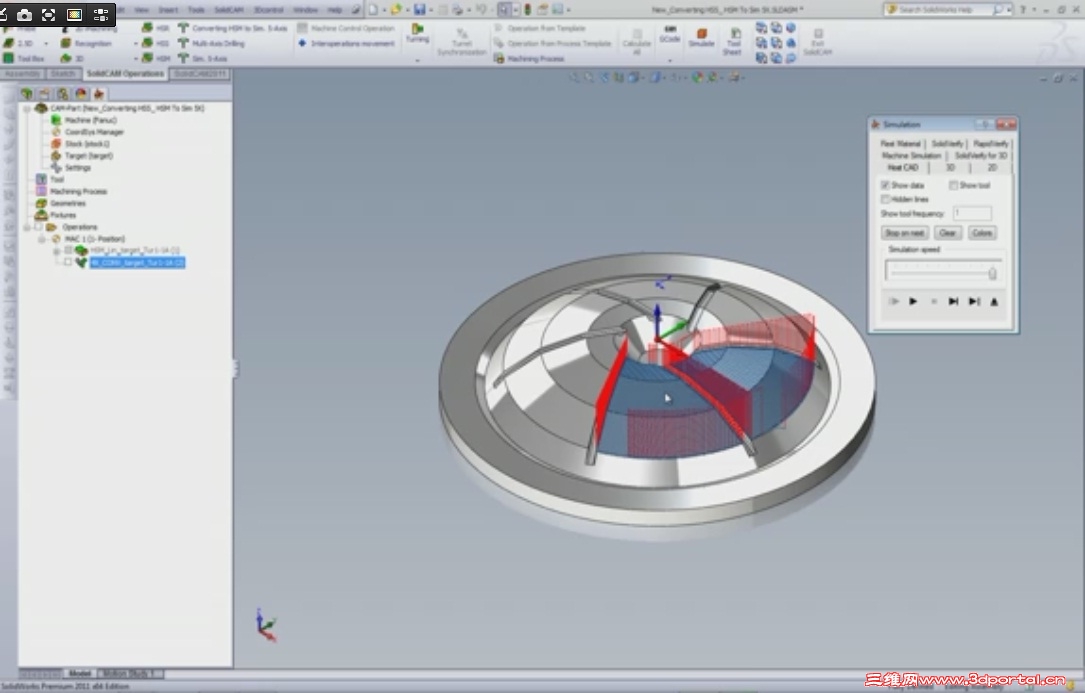The height and width of the screenshot is (693, 1085).
Task: Click Turret Synchronization icon
Action: (x=462, y=42)
